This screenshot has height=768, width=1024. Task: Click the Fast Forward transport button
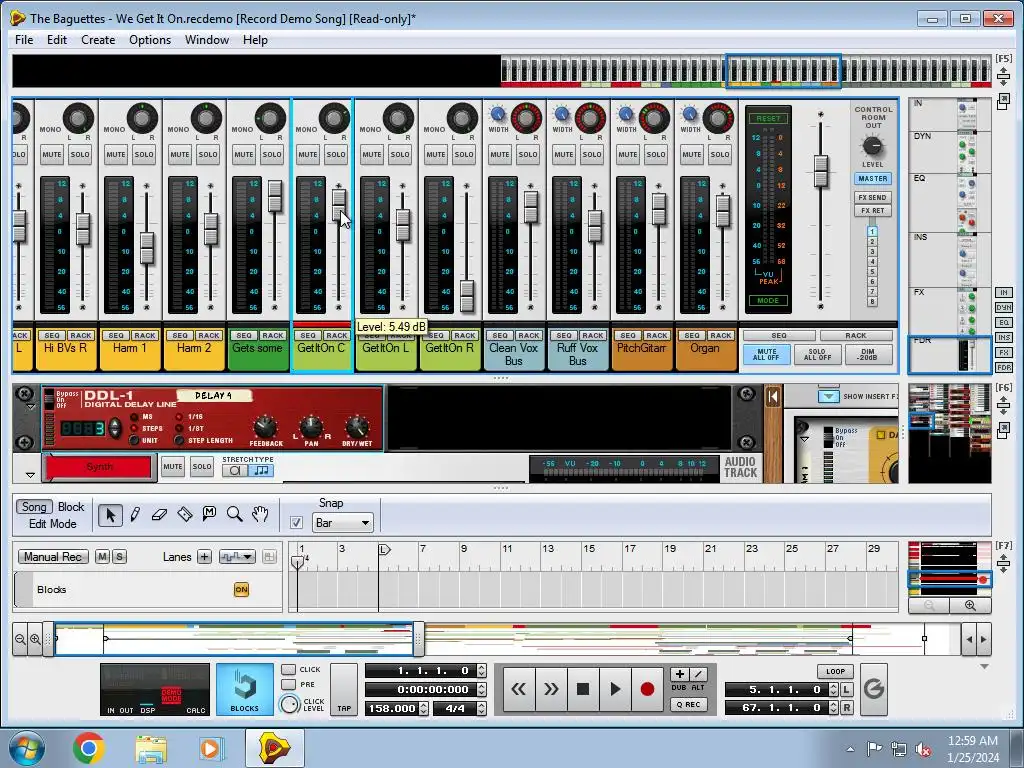(551, 689)
